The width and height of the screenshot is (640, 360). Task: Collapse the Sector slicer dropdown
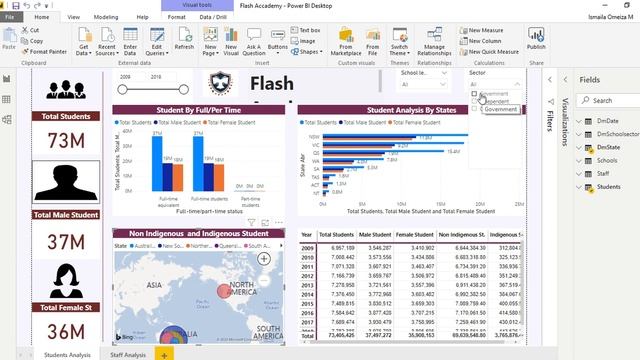click(x=517, y=84)
